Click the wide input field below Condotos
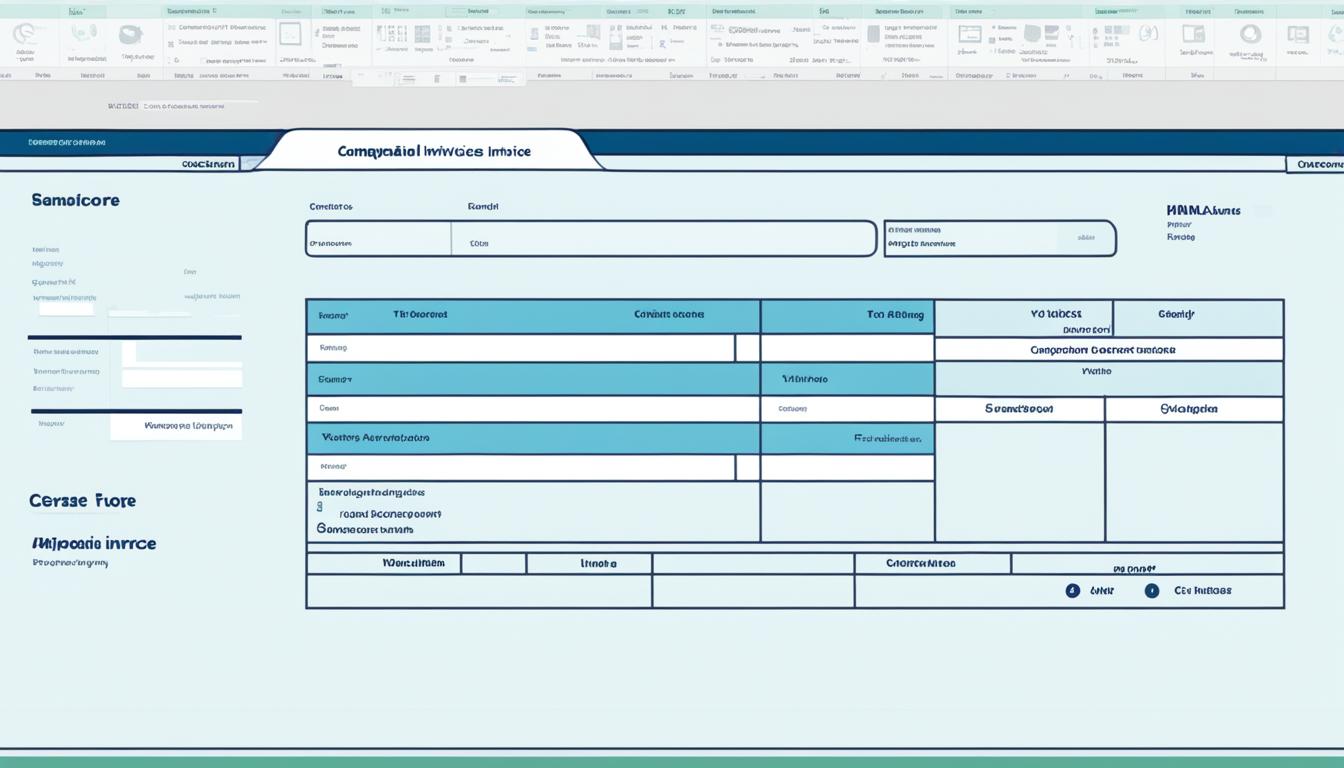Screen dimensions: 1344x768 [591, 239]
